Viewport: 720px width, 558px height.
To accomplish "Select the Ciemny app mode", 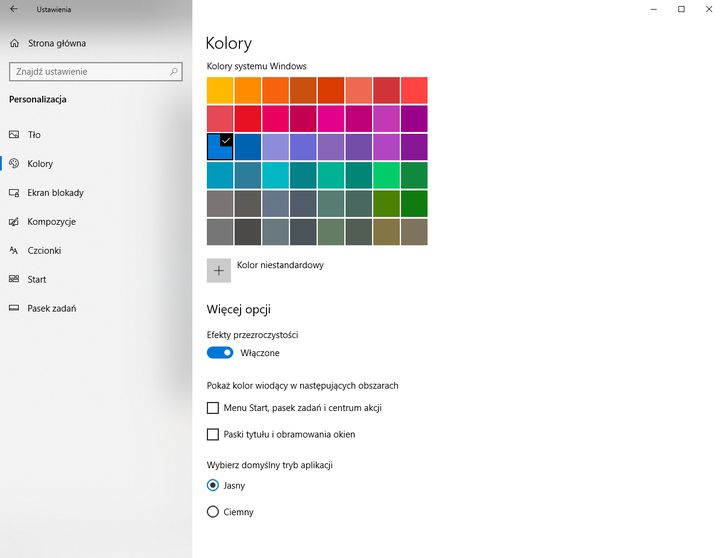I will 212,512.
